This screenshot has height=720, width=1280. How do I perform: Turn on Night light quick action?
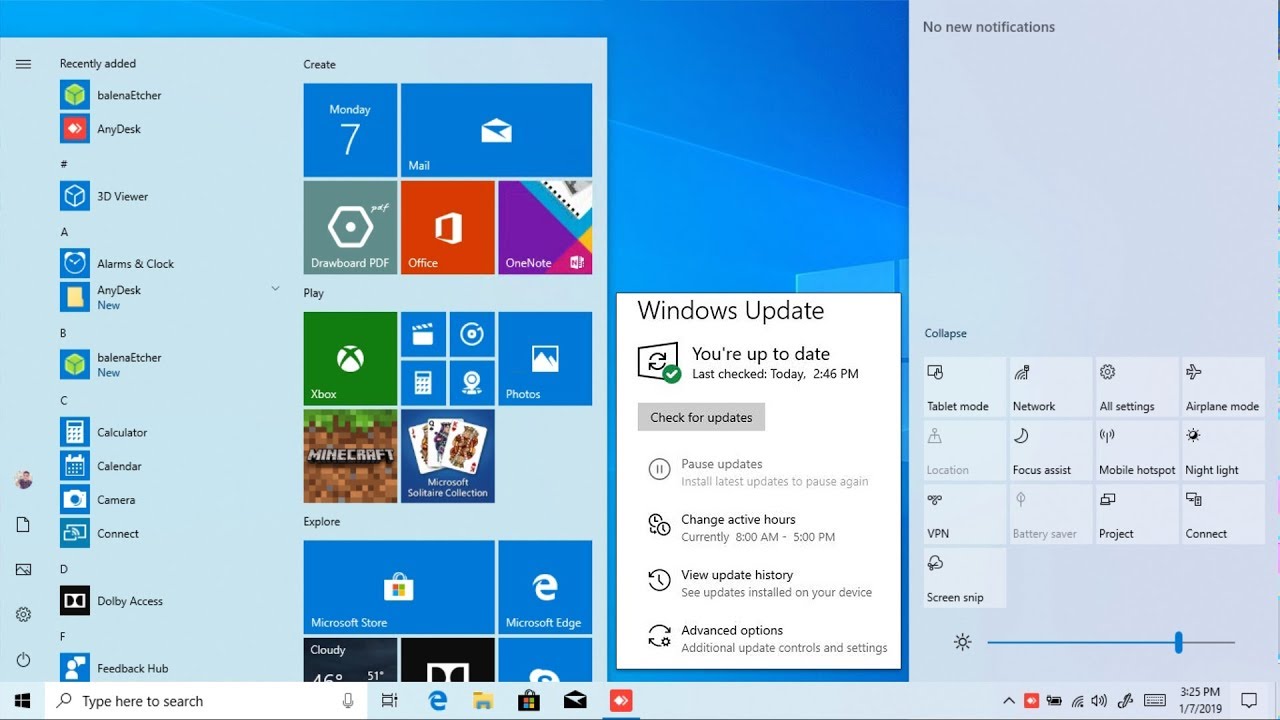(1223, 451)
